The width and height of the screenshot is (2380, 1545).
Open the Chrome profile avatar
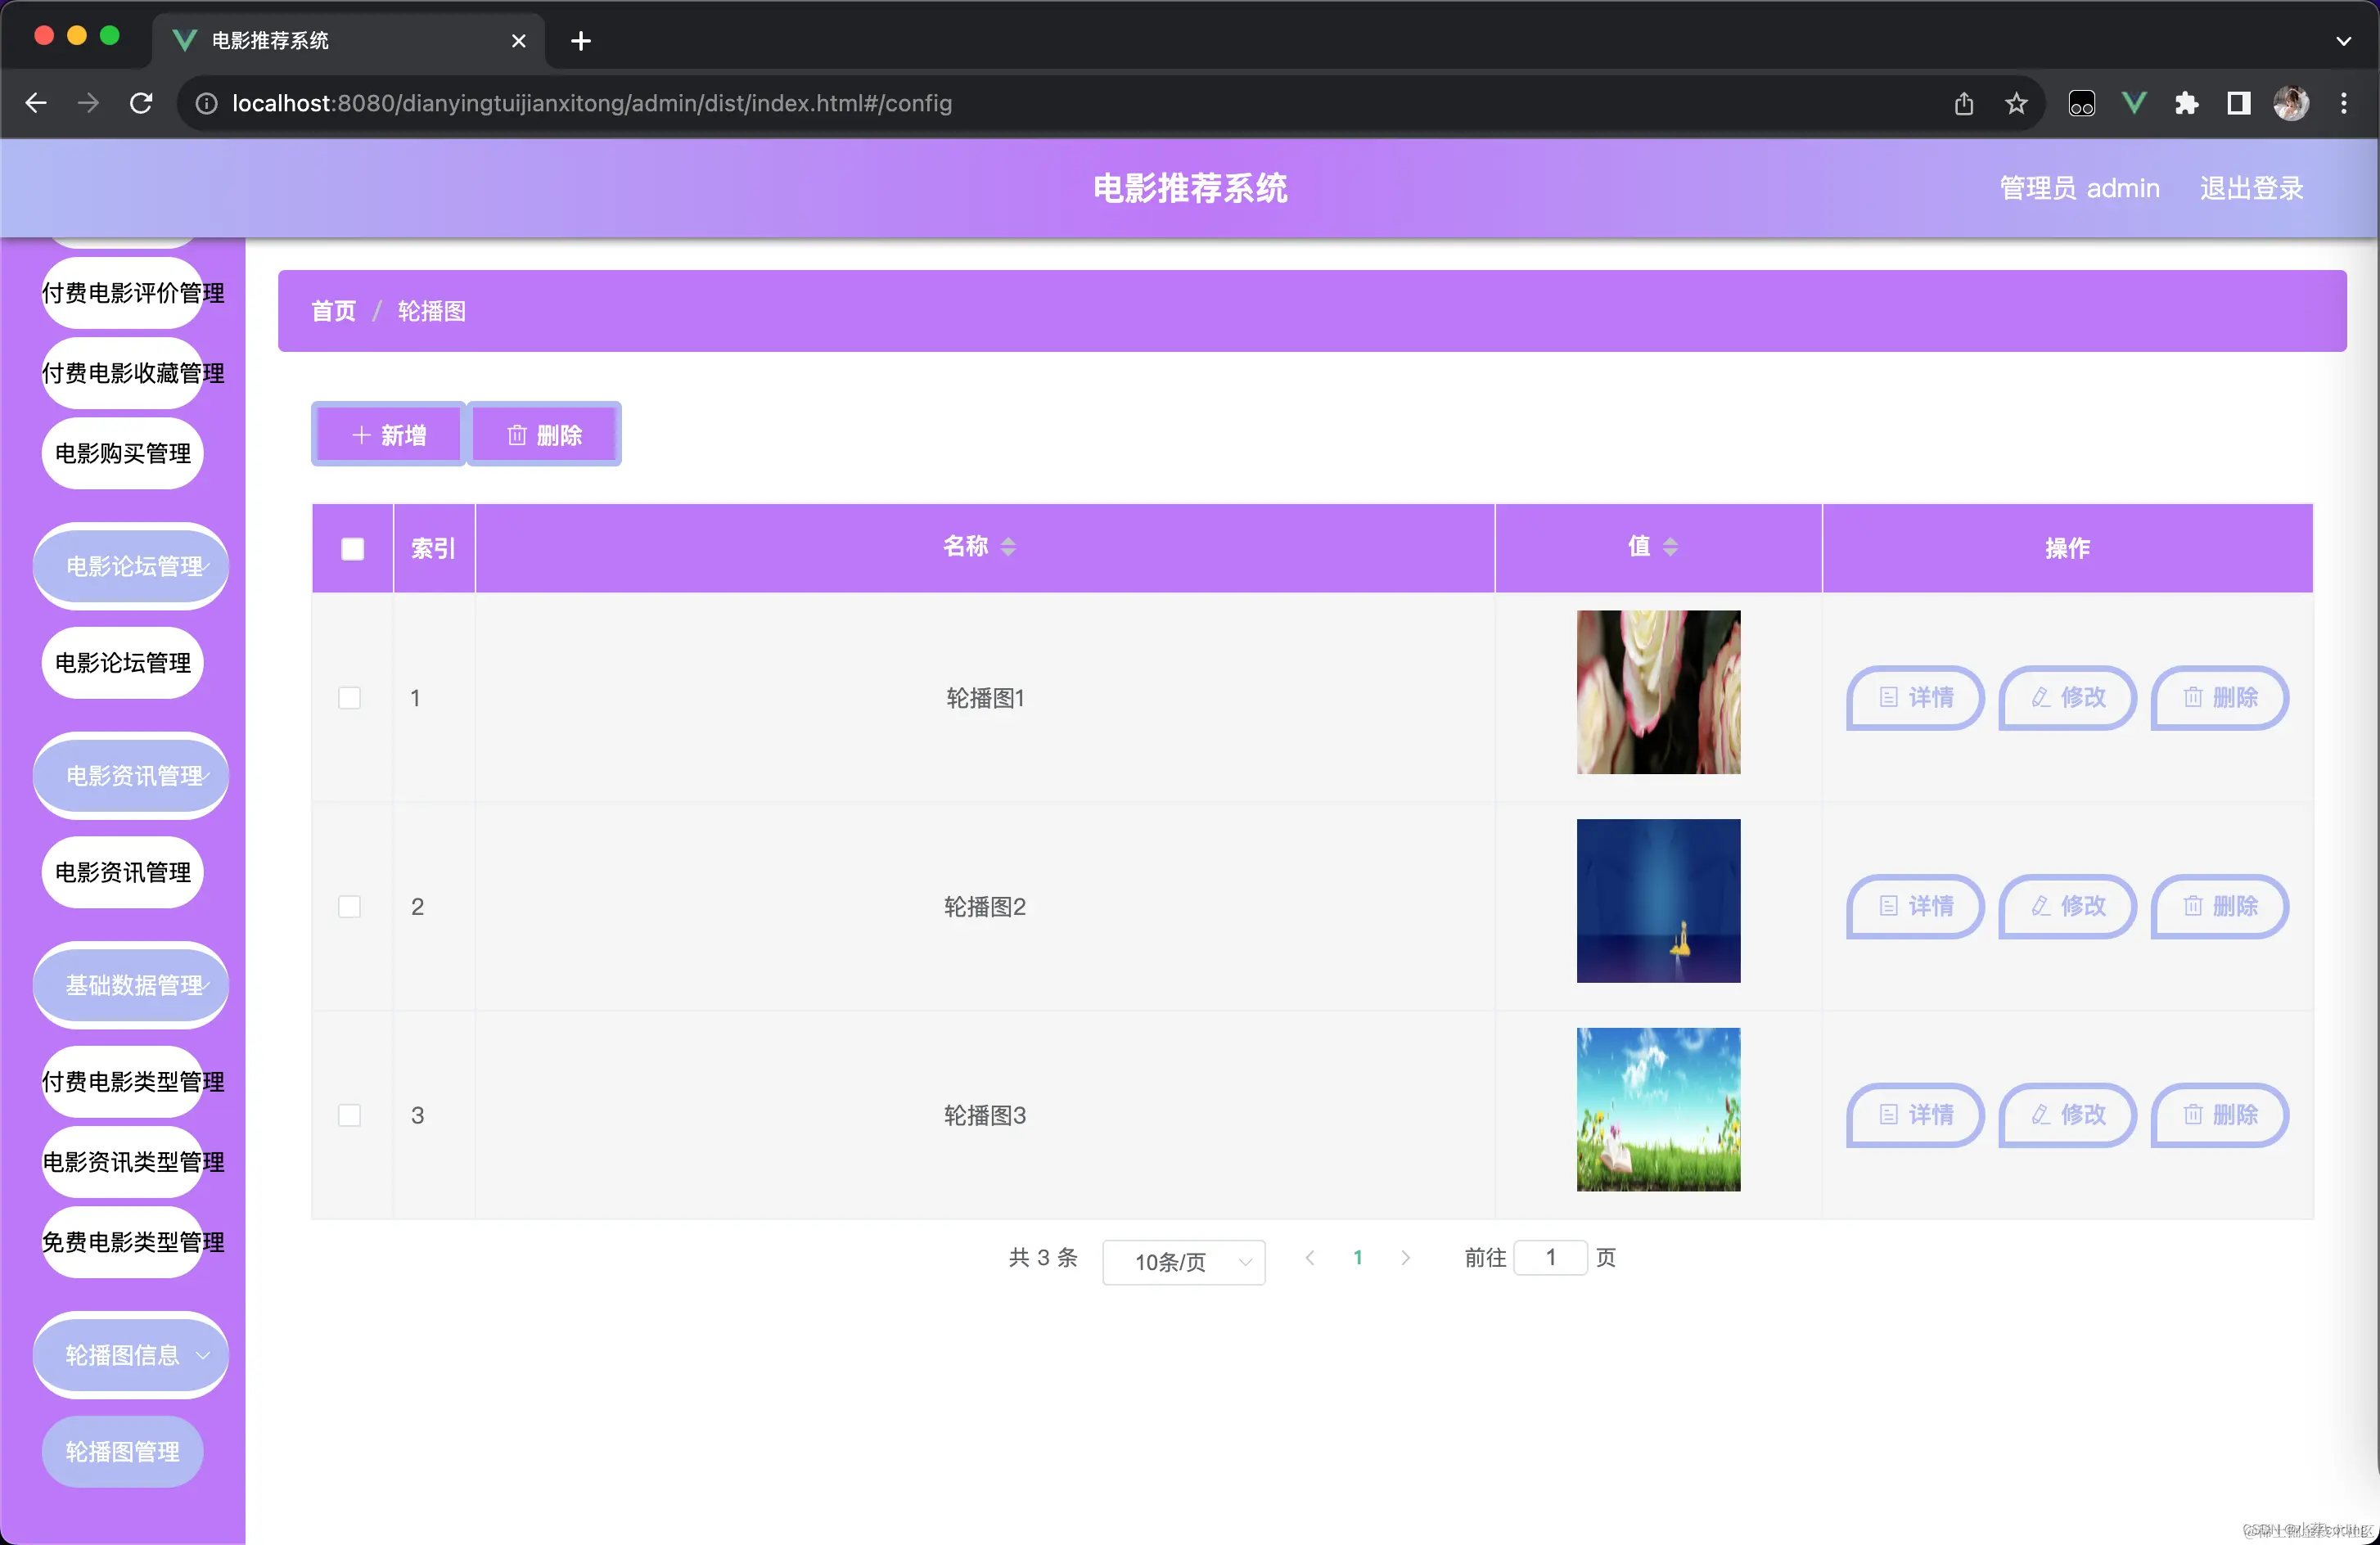[2291, 103]
